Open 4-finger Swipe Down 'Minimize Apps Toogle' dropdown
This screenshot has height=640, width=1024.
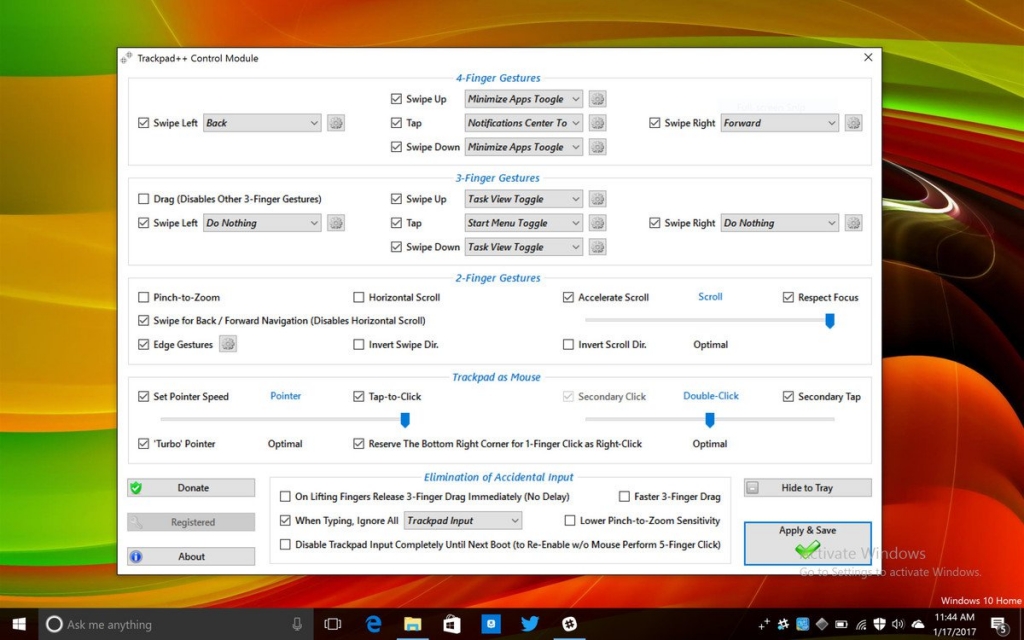523,147
